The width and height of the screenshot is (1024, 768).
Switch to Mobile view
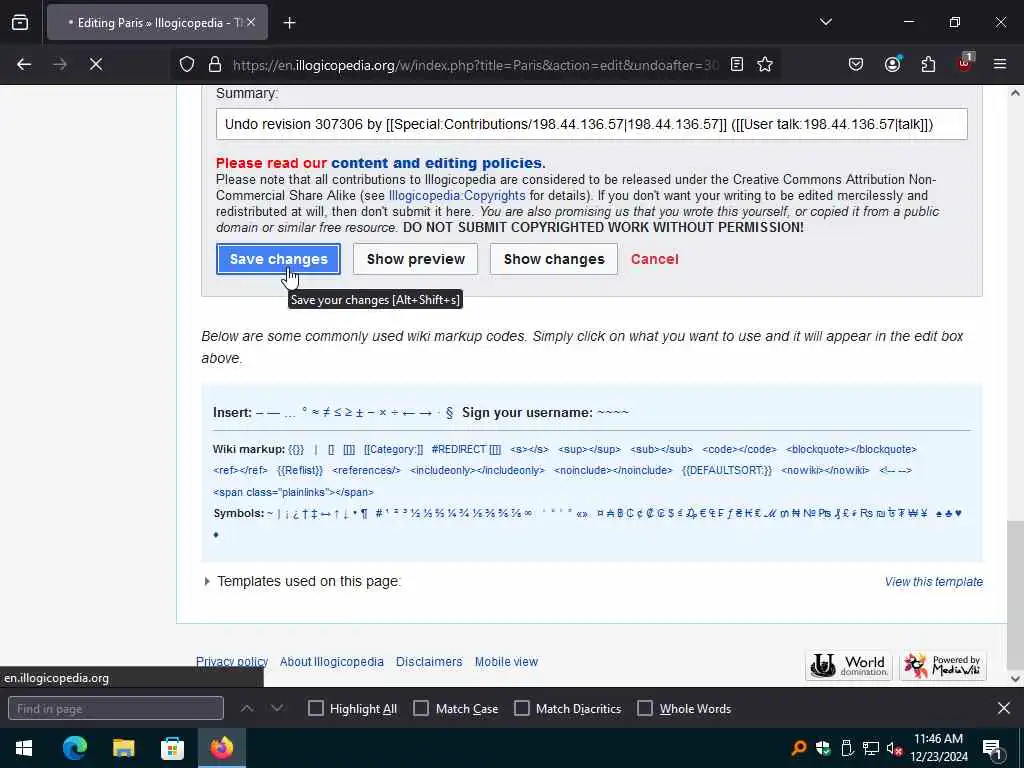point(506,662)
